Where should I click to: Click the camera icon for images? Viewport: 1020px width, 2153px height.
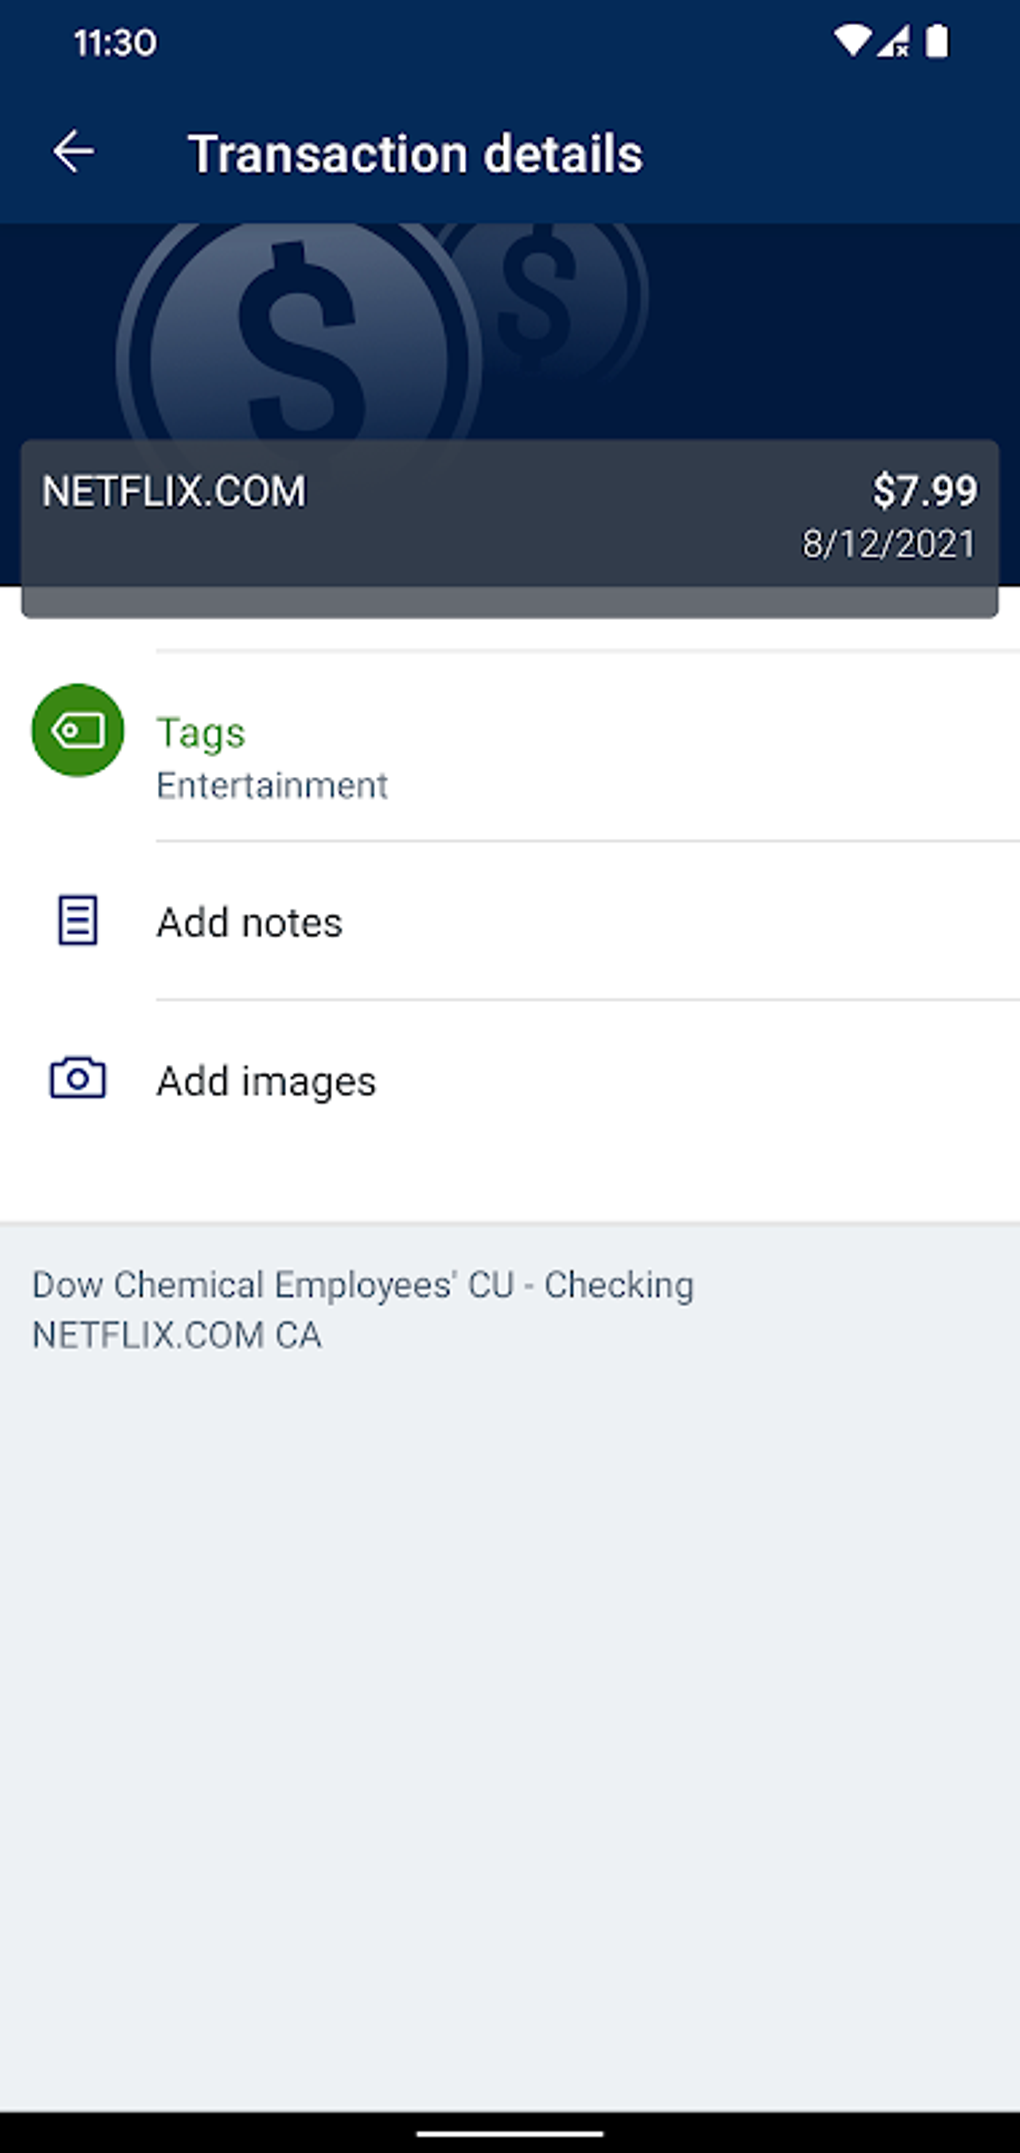click(x=78, y=1078)
